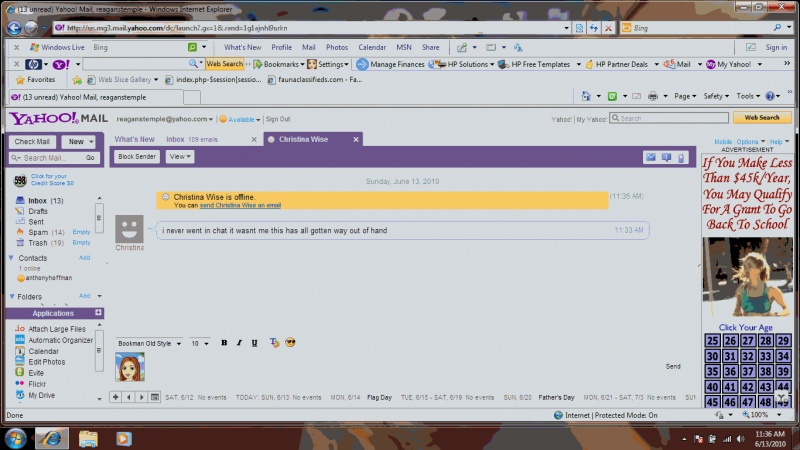The height and width of the screenshot is (450, 800).
Task: Open Windows Explorer folder on taskbar
Action: pyautogui.click(x=88, y=439)
